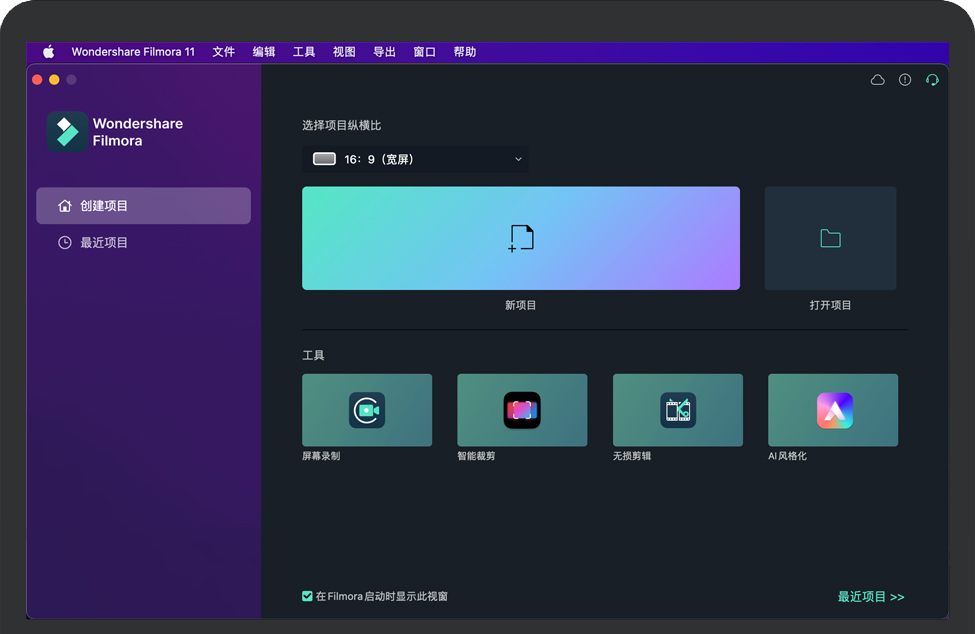The height and width of the screenshot is (634, 975).
Task: Open the headset support icon
Action: (x=932, y=80)
